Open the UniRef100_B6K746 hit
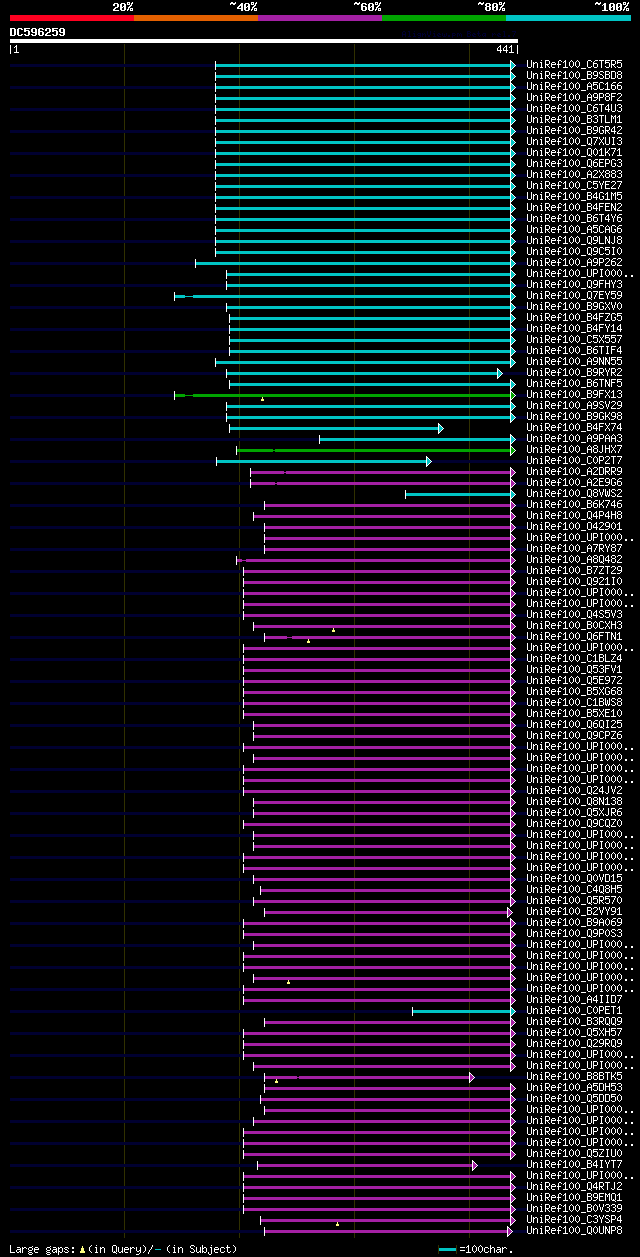Image resolution: width=640 pixels, height=1257 pixels. tap(574, 504)
